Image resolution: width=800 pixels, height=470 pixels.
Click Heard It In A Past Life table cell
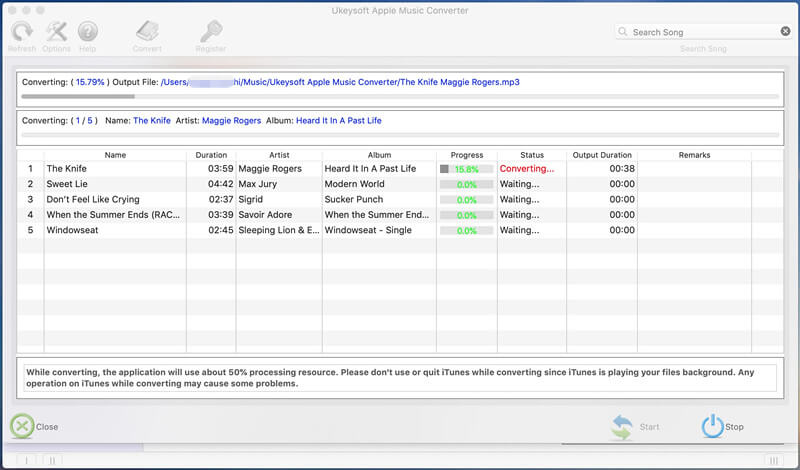pos(370,169)
